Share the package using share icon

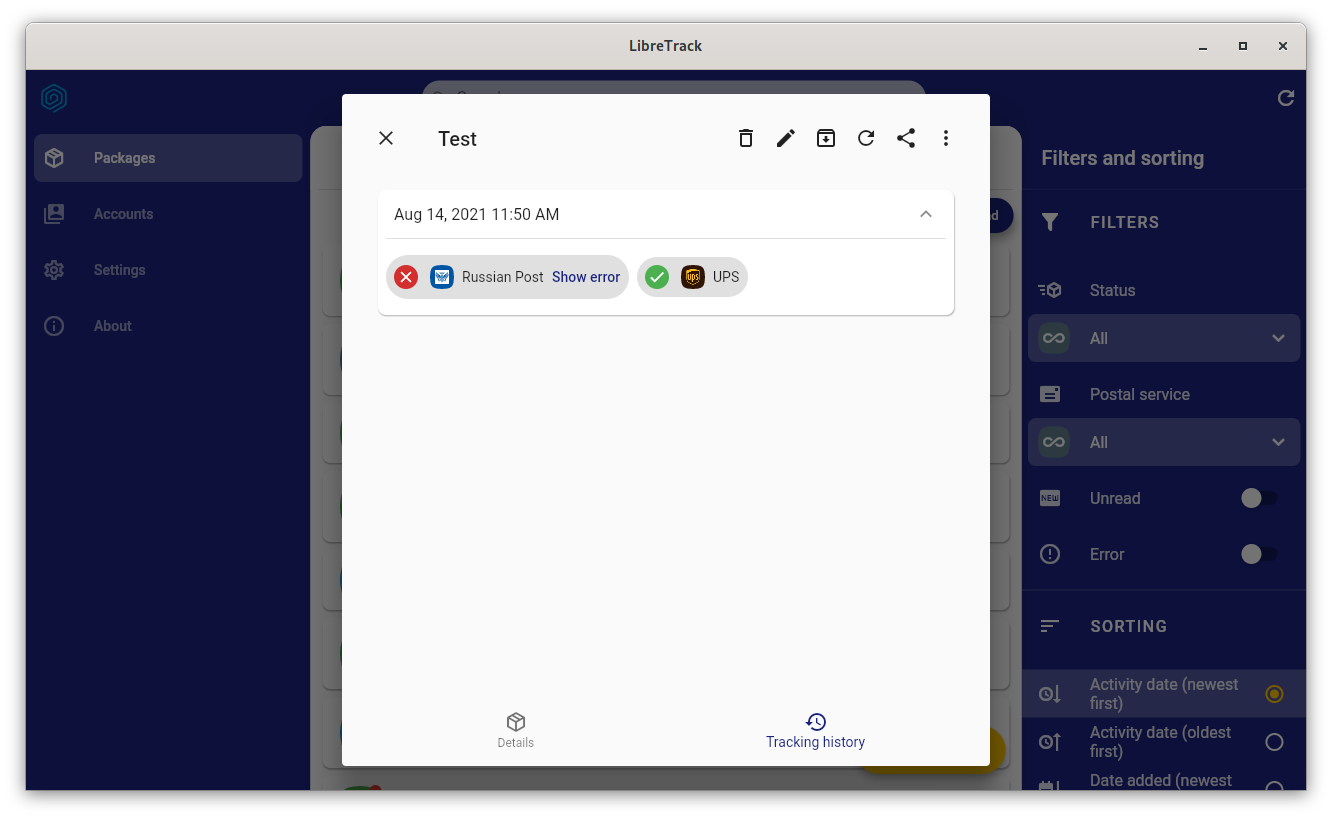(906, 138)
